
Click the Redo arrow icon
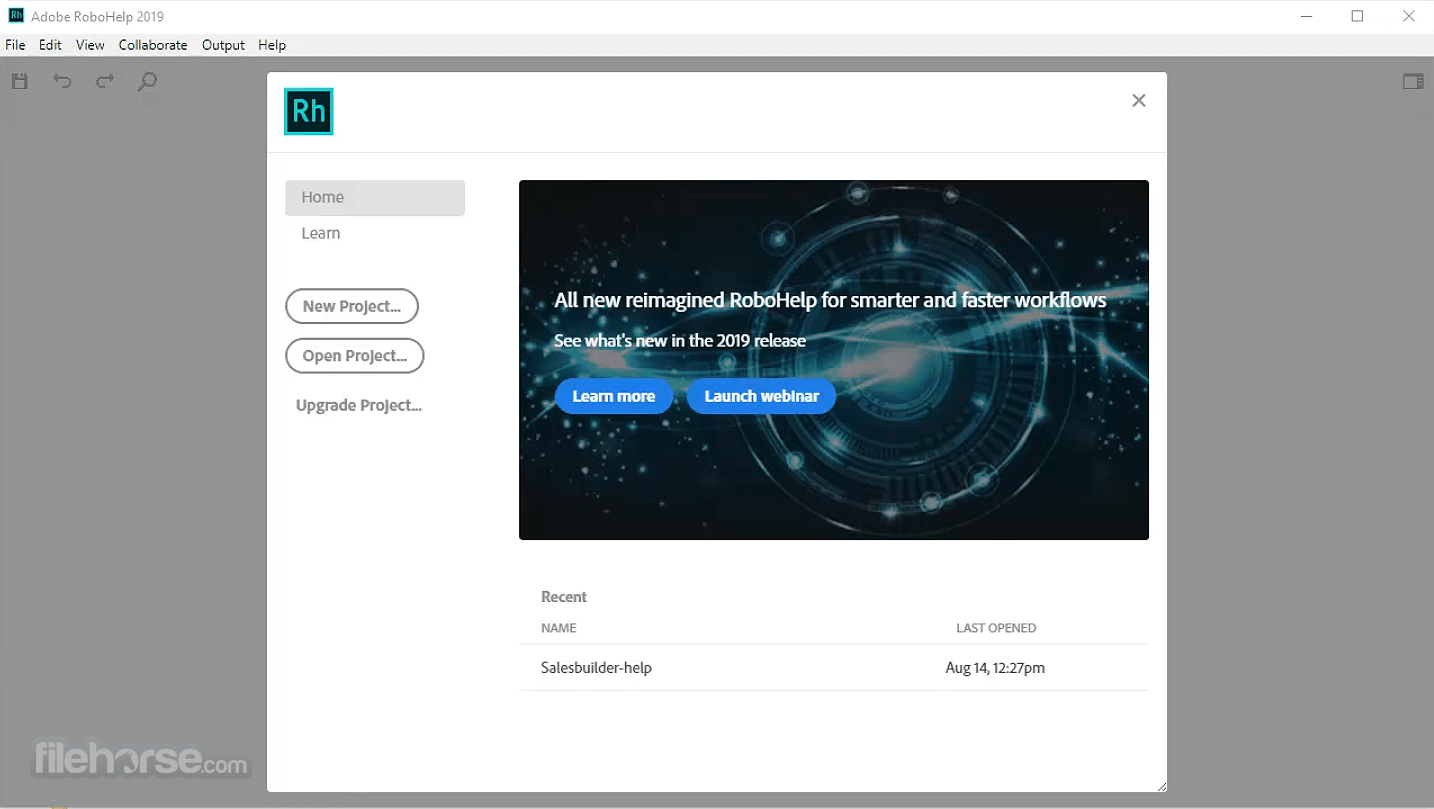pyautogui.click(x=105, y=81)
